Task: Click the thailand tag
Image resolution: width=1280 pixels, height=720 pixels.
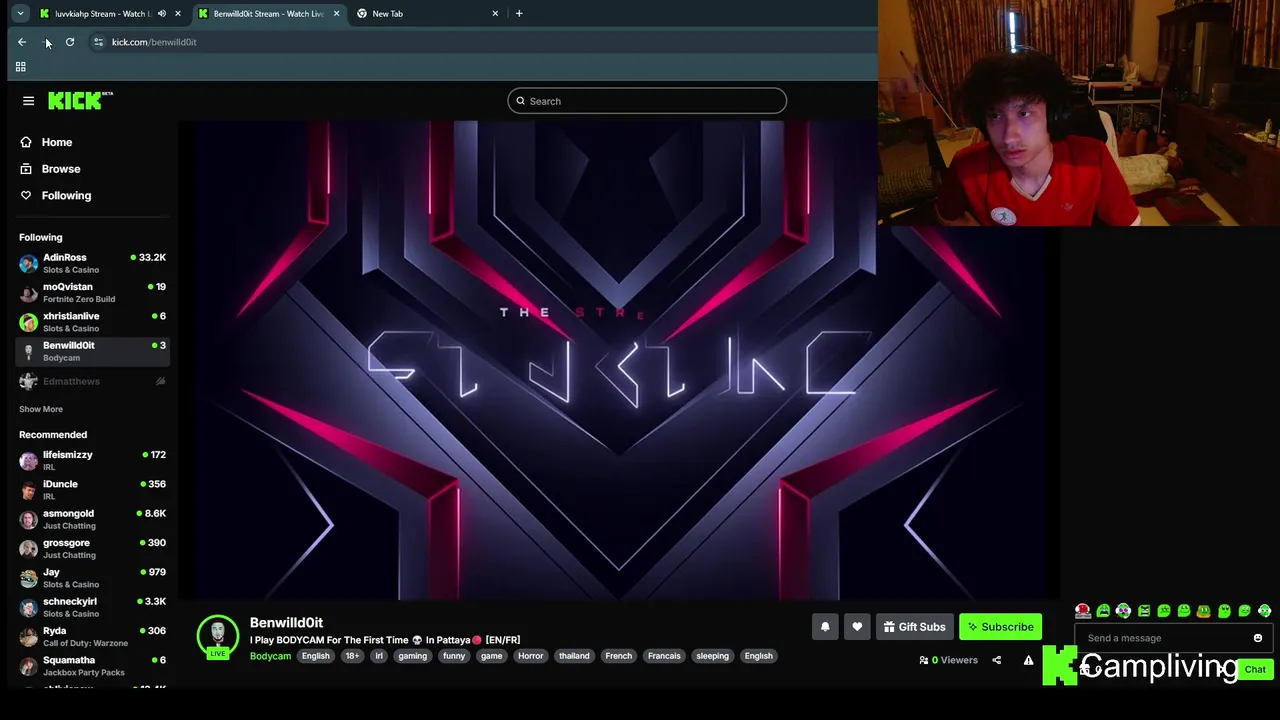Action: [x=574, y=656]
